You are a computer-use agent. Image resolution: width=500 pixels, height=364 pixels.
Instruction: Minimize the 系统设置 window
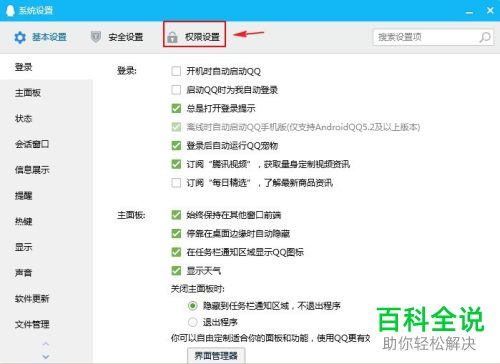point(469,12)
